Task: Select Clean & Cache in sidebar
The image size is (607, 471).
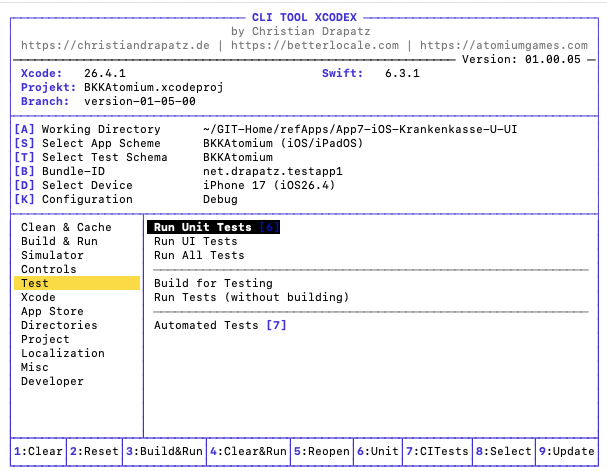Action: (66, 227)
